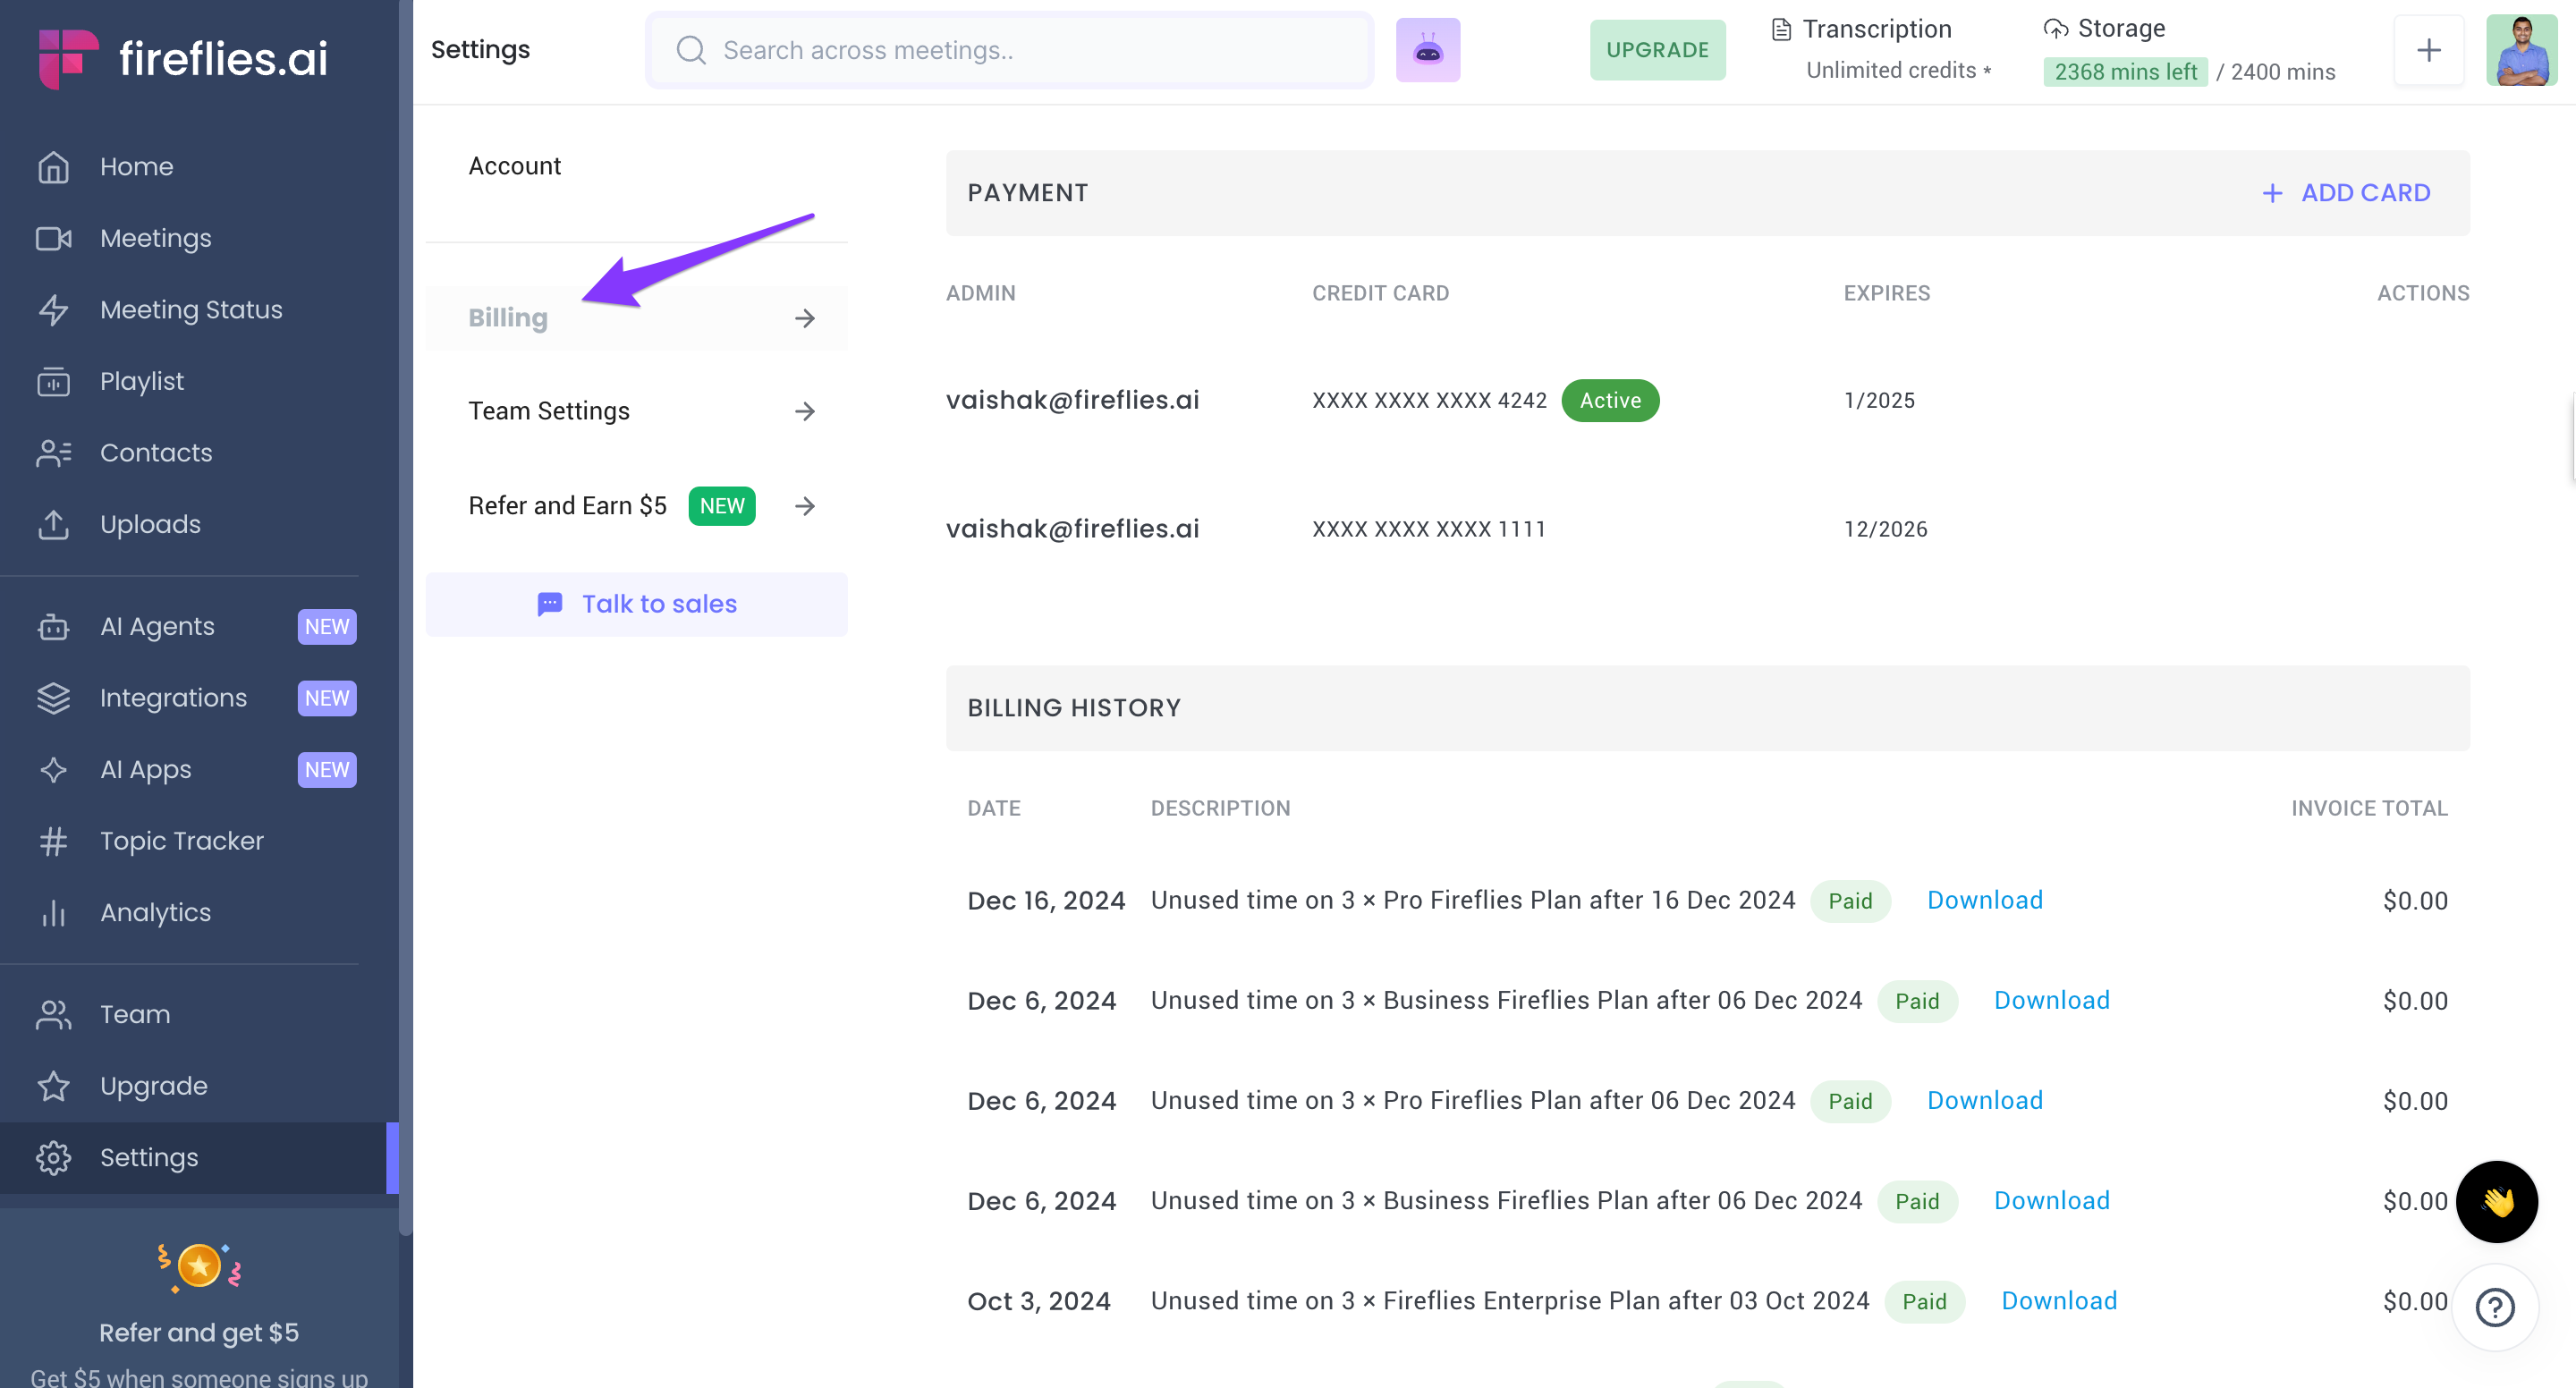Click the Search across meetings field
The height and width of the screenshot is (1388, 2576).
[x=1010, y=50]
